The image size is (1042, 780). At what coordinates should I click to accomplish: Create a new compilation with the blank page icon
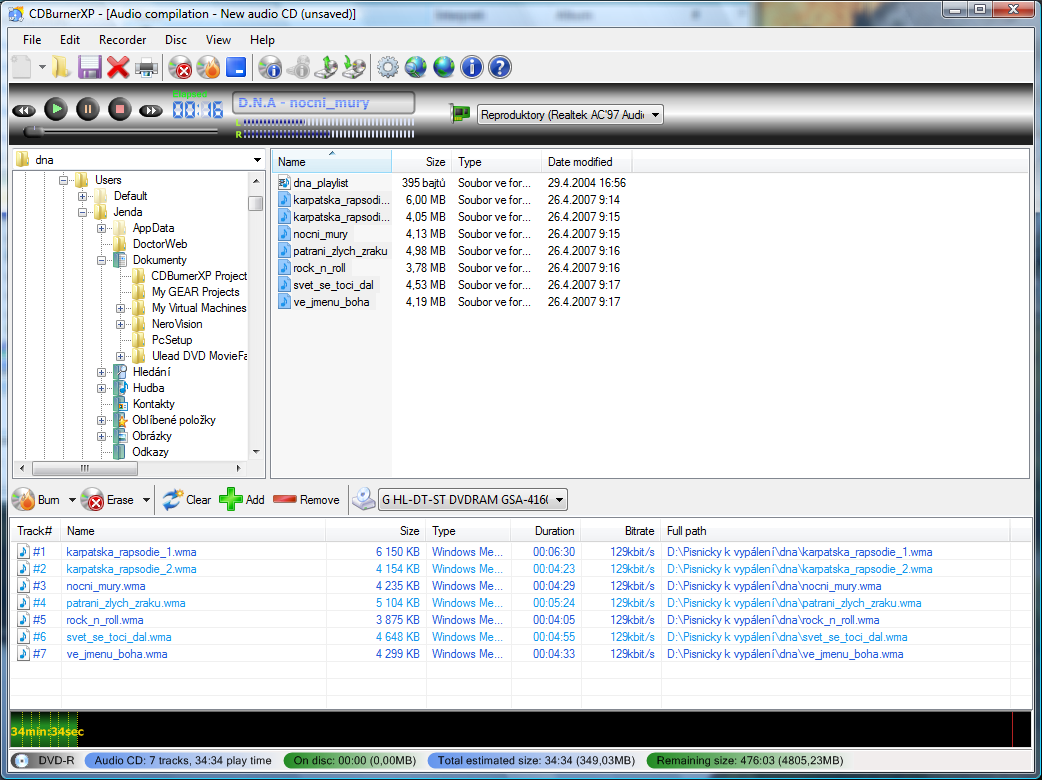[x=21, y=67]
